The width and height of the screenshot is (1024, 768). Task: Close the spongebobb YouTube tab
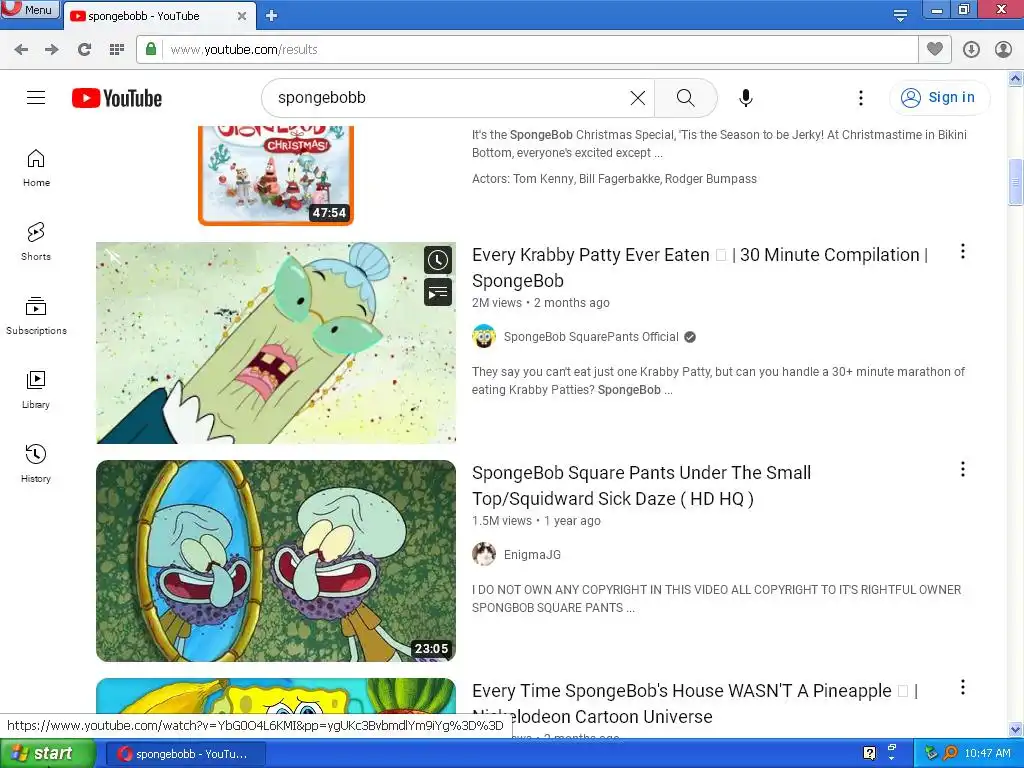click(242, 16)
